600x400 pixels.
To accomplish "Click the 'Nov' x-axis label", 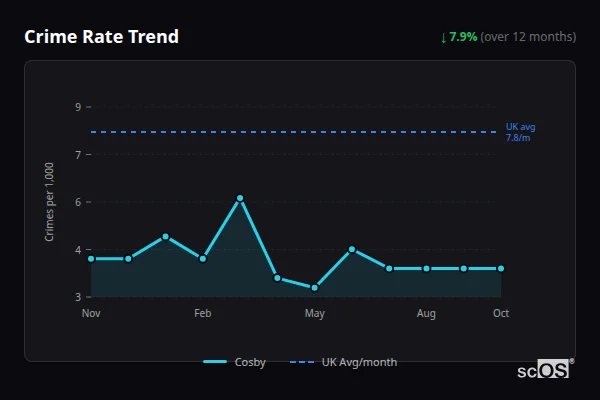I will (x=91, y=313).
